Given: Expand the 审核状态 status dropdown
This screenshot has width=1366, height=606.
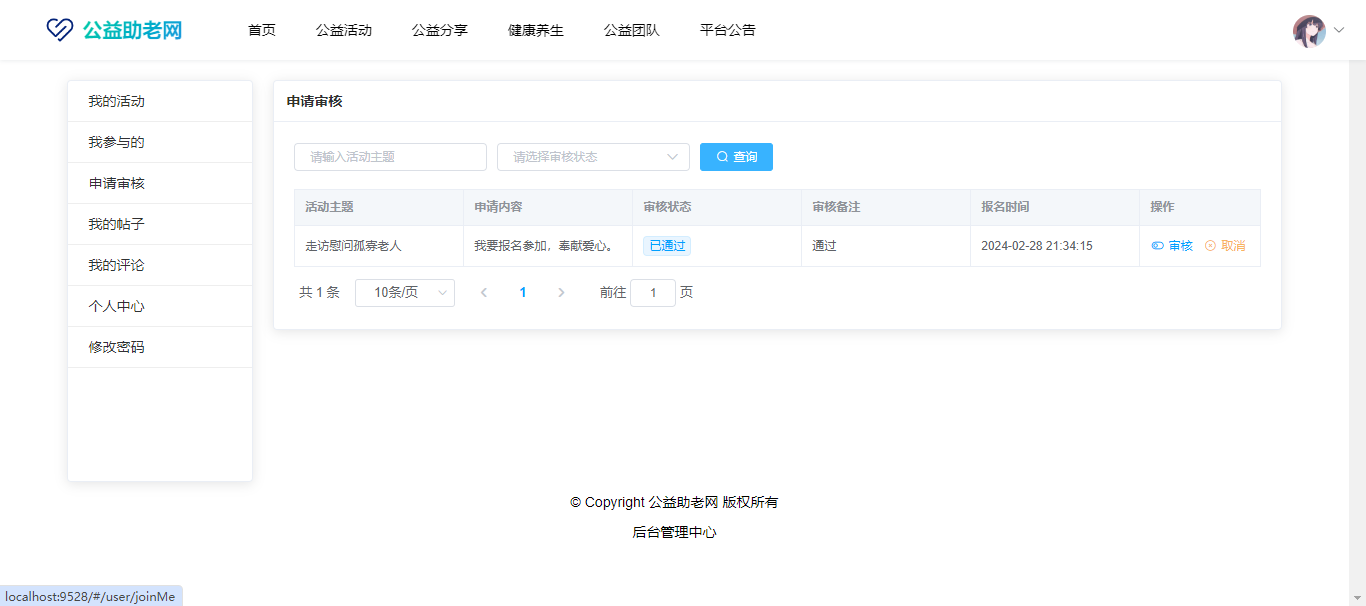Looking at the screenshot, I should coord(593,157).
